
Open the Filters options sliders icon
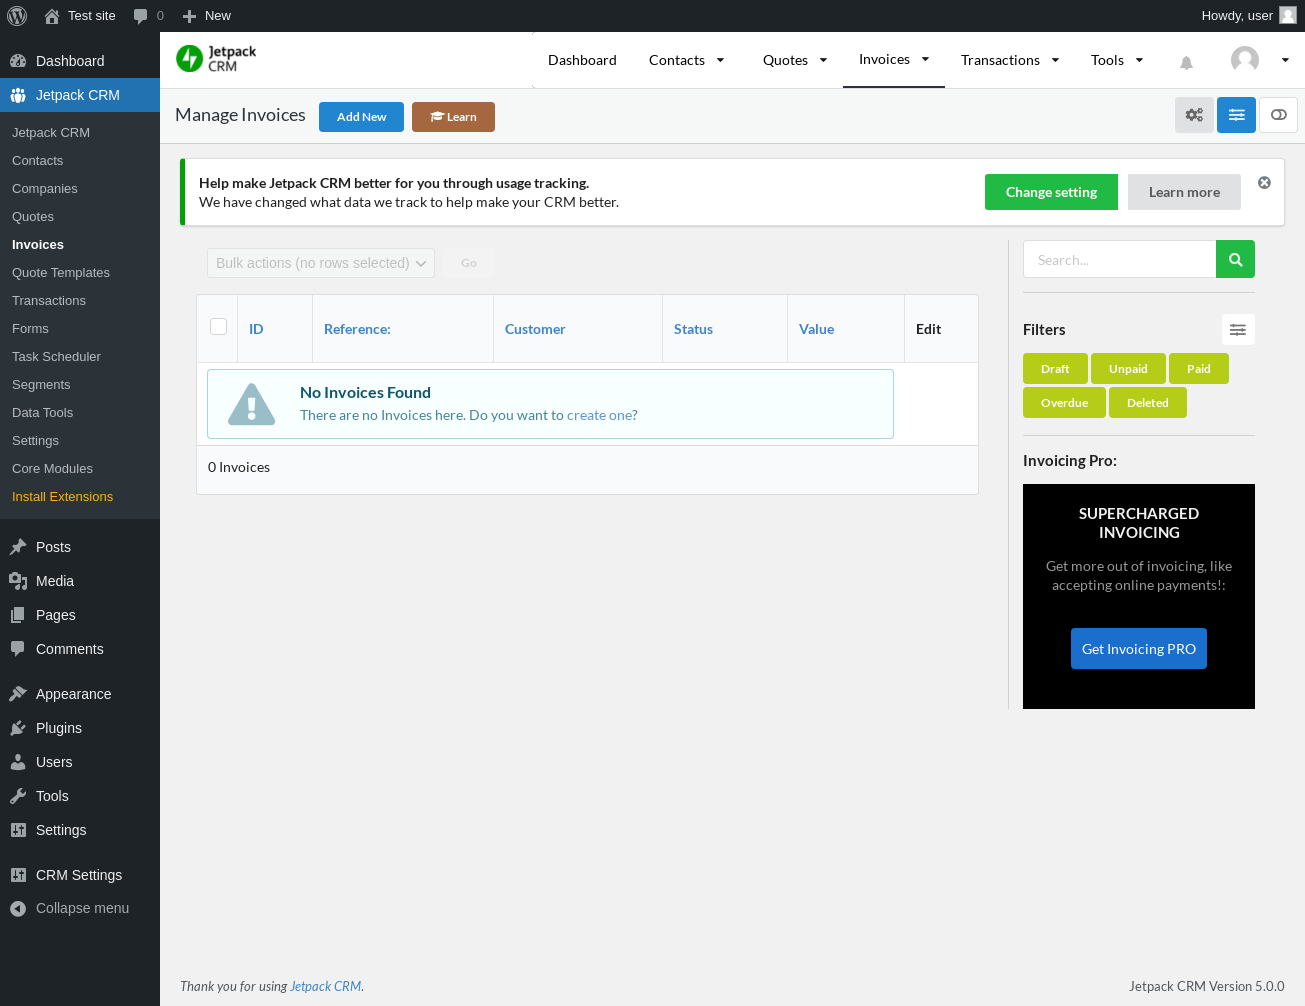(1238, 330)
